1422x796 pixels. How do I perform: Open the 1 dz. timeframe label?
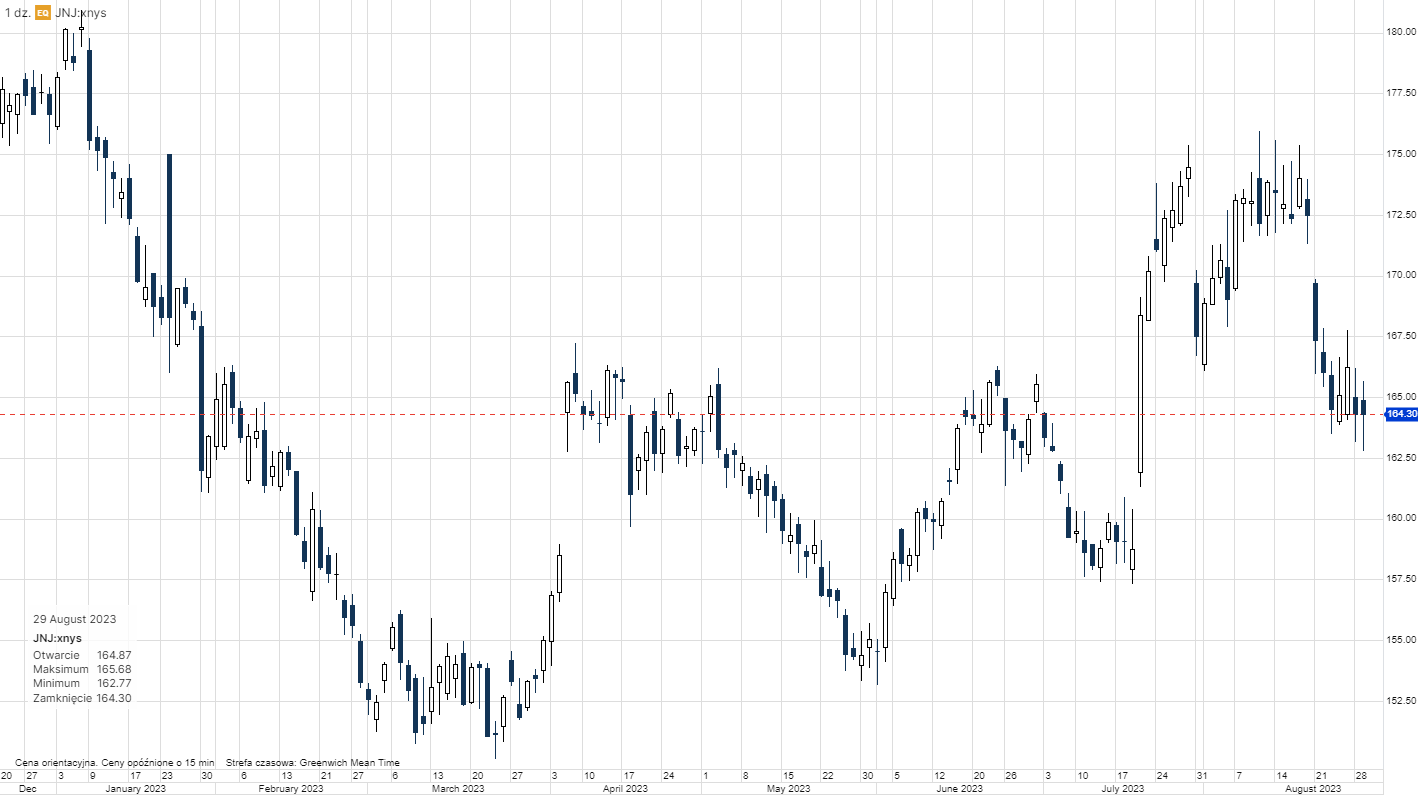click(x=16, y=13)
